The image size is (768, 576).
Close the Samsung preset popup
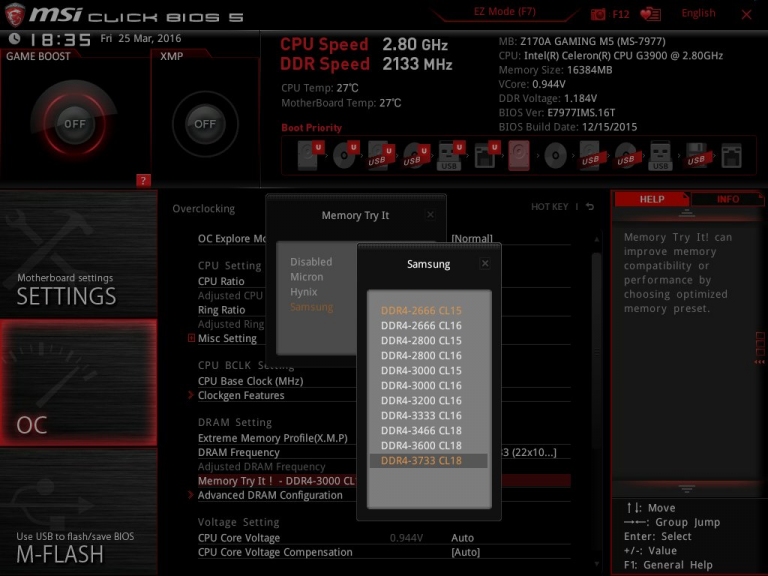[485, 264]
